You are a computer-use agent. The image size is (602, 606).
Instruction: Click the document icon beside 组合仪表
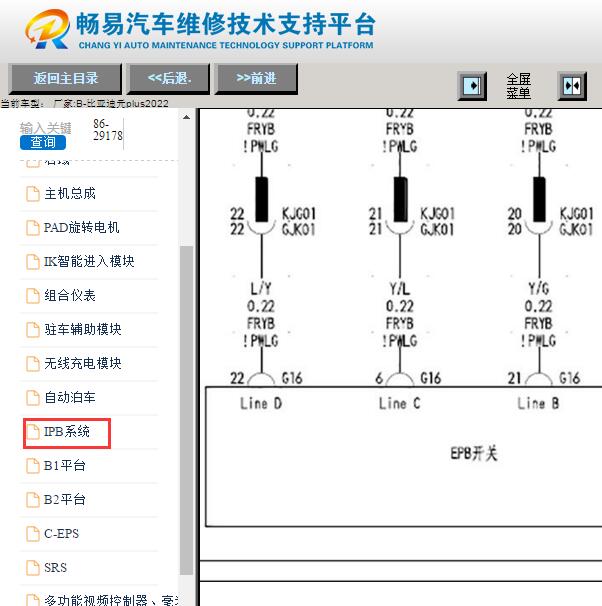33,296
